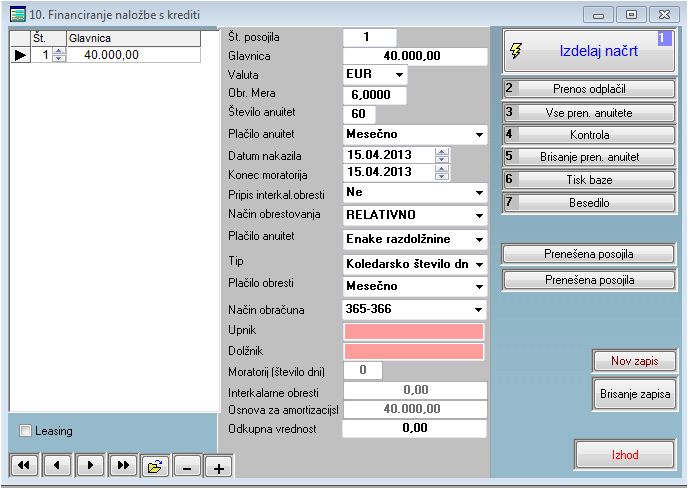
Task: Click the Prenos odplačil button
Action: tap(589, 89)
